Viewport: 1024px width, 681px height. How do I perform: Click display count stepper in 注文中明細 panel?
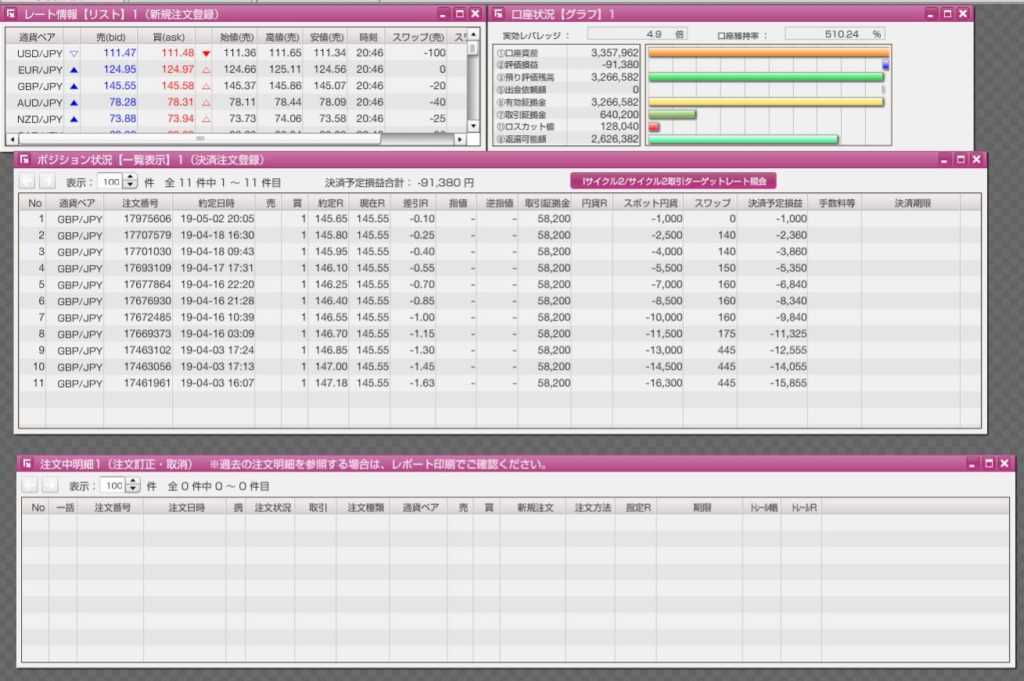coord(130,485)
